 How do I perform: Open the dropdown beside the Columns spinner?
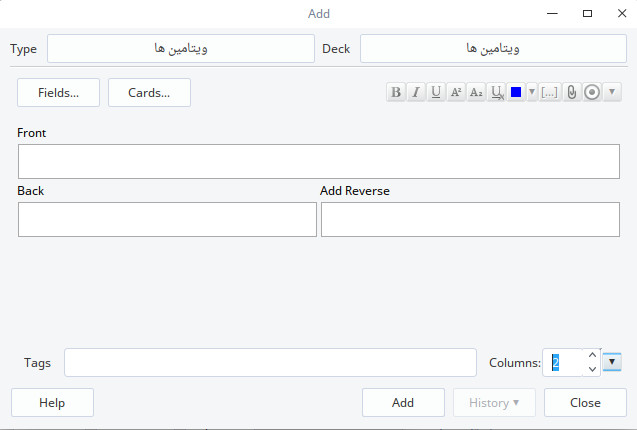coord(613,362)
